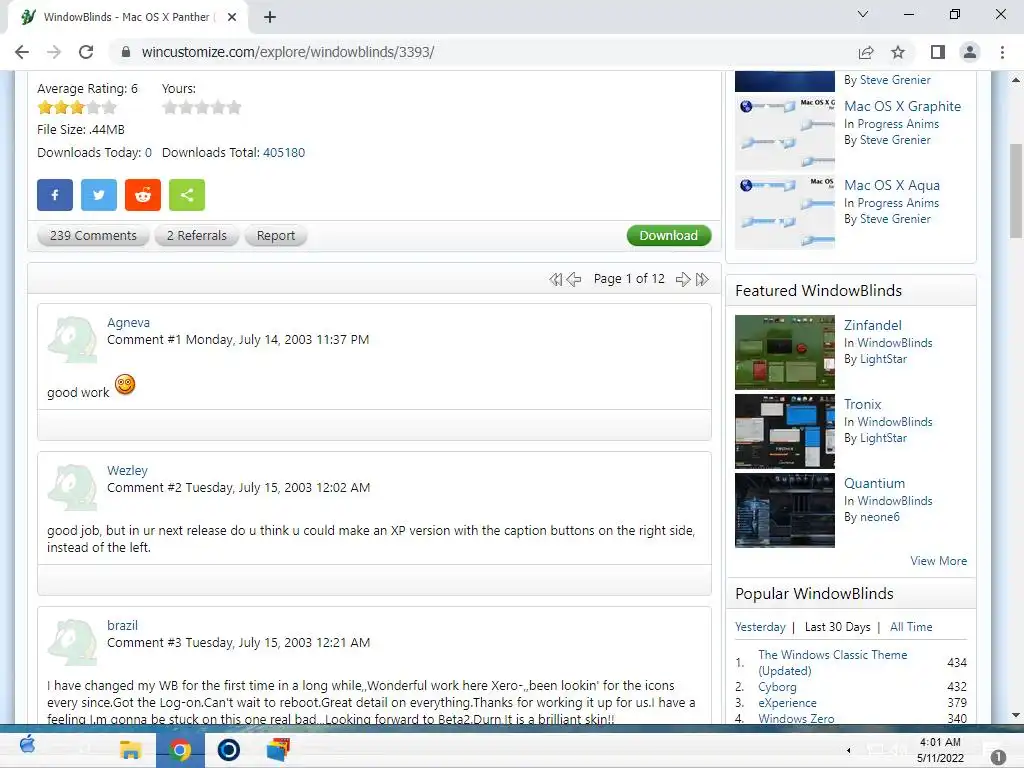Click Chrome icon in taskbar
Image resolution: width=1024 pixels, height=768 pixels.
(x=180, y=750)
